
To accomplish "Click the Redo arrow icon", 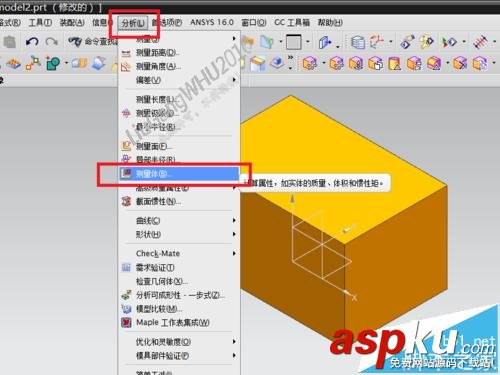I will 51,42.
